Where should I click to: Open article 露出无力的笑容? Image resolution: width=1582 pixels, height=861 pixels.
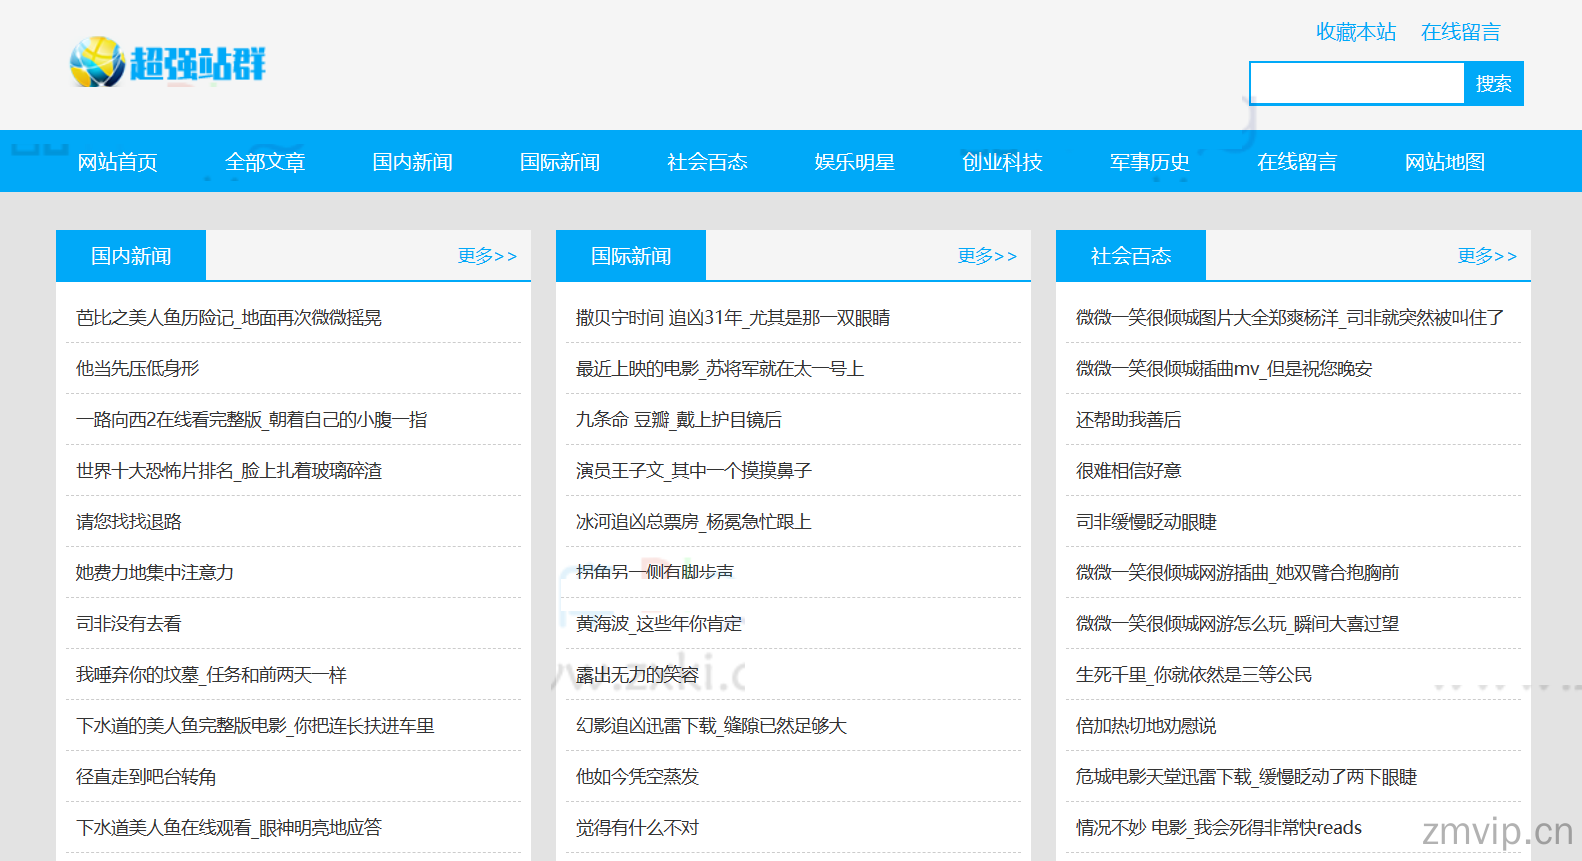(638, 675)
